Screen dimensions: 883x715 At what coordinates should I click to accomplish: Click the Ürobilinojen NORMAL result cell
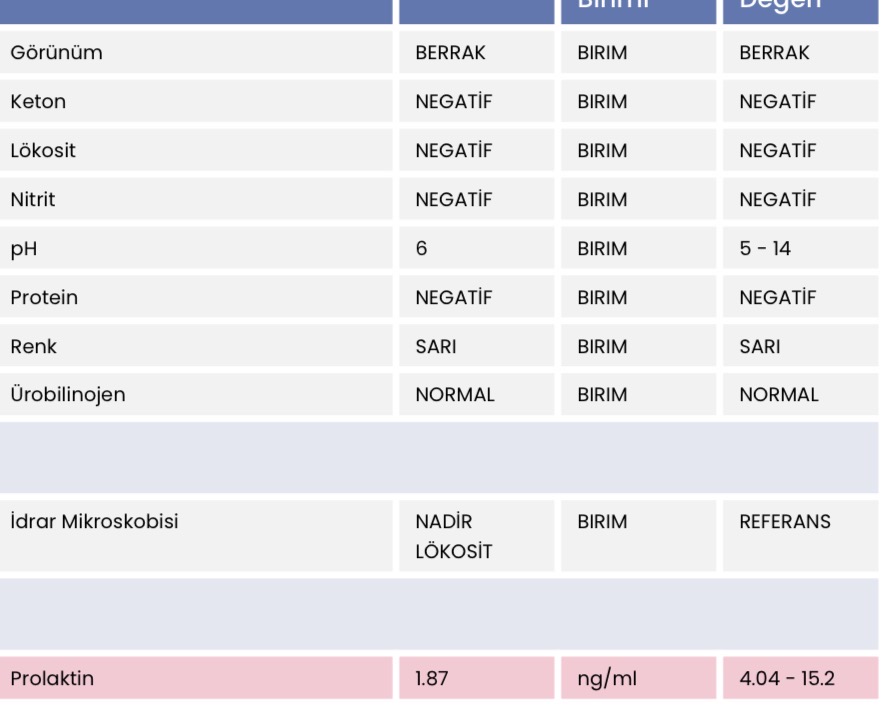tap(476, 395)
